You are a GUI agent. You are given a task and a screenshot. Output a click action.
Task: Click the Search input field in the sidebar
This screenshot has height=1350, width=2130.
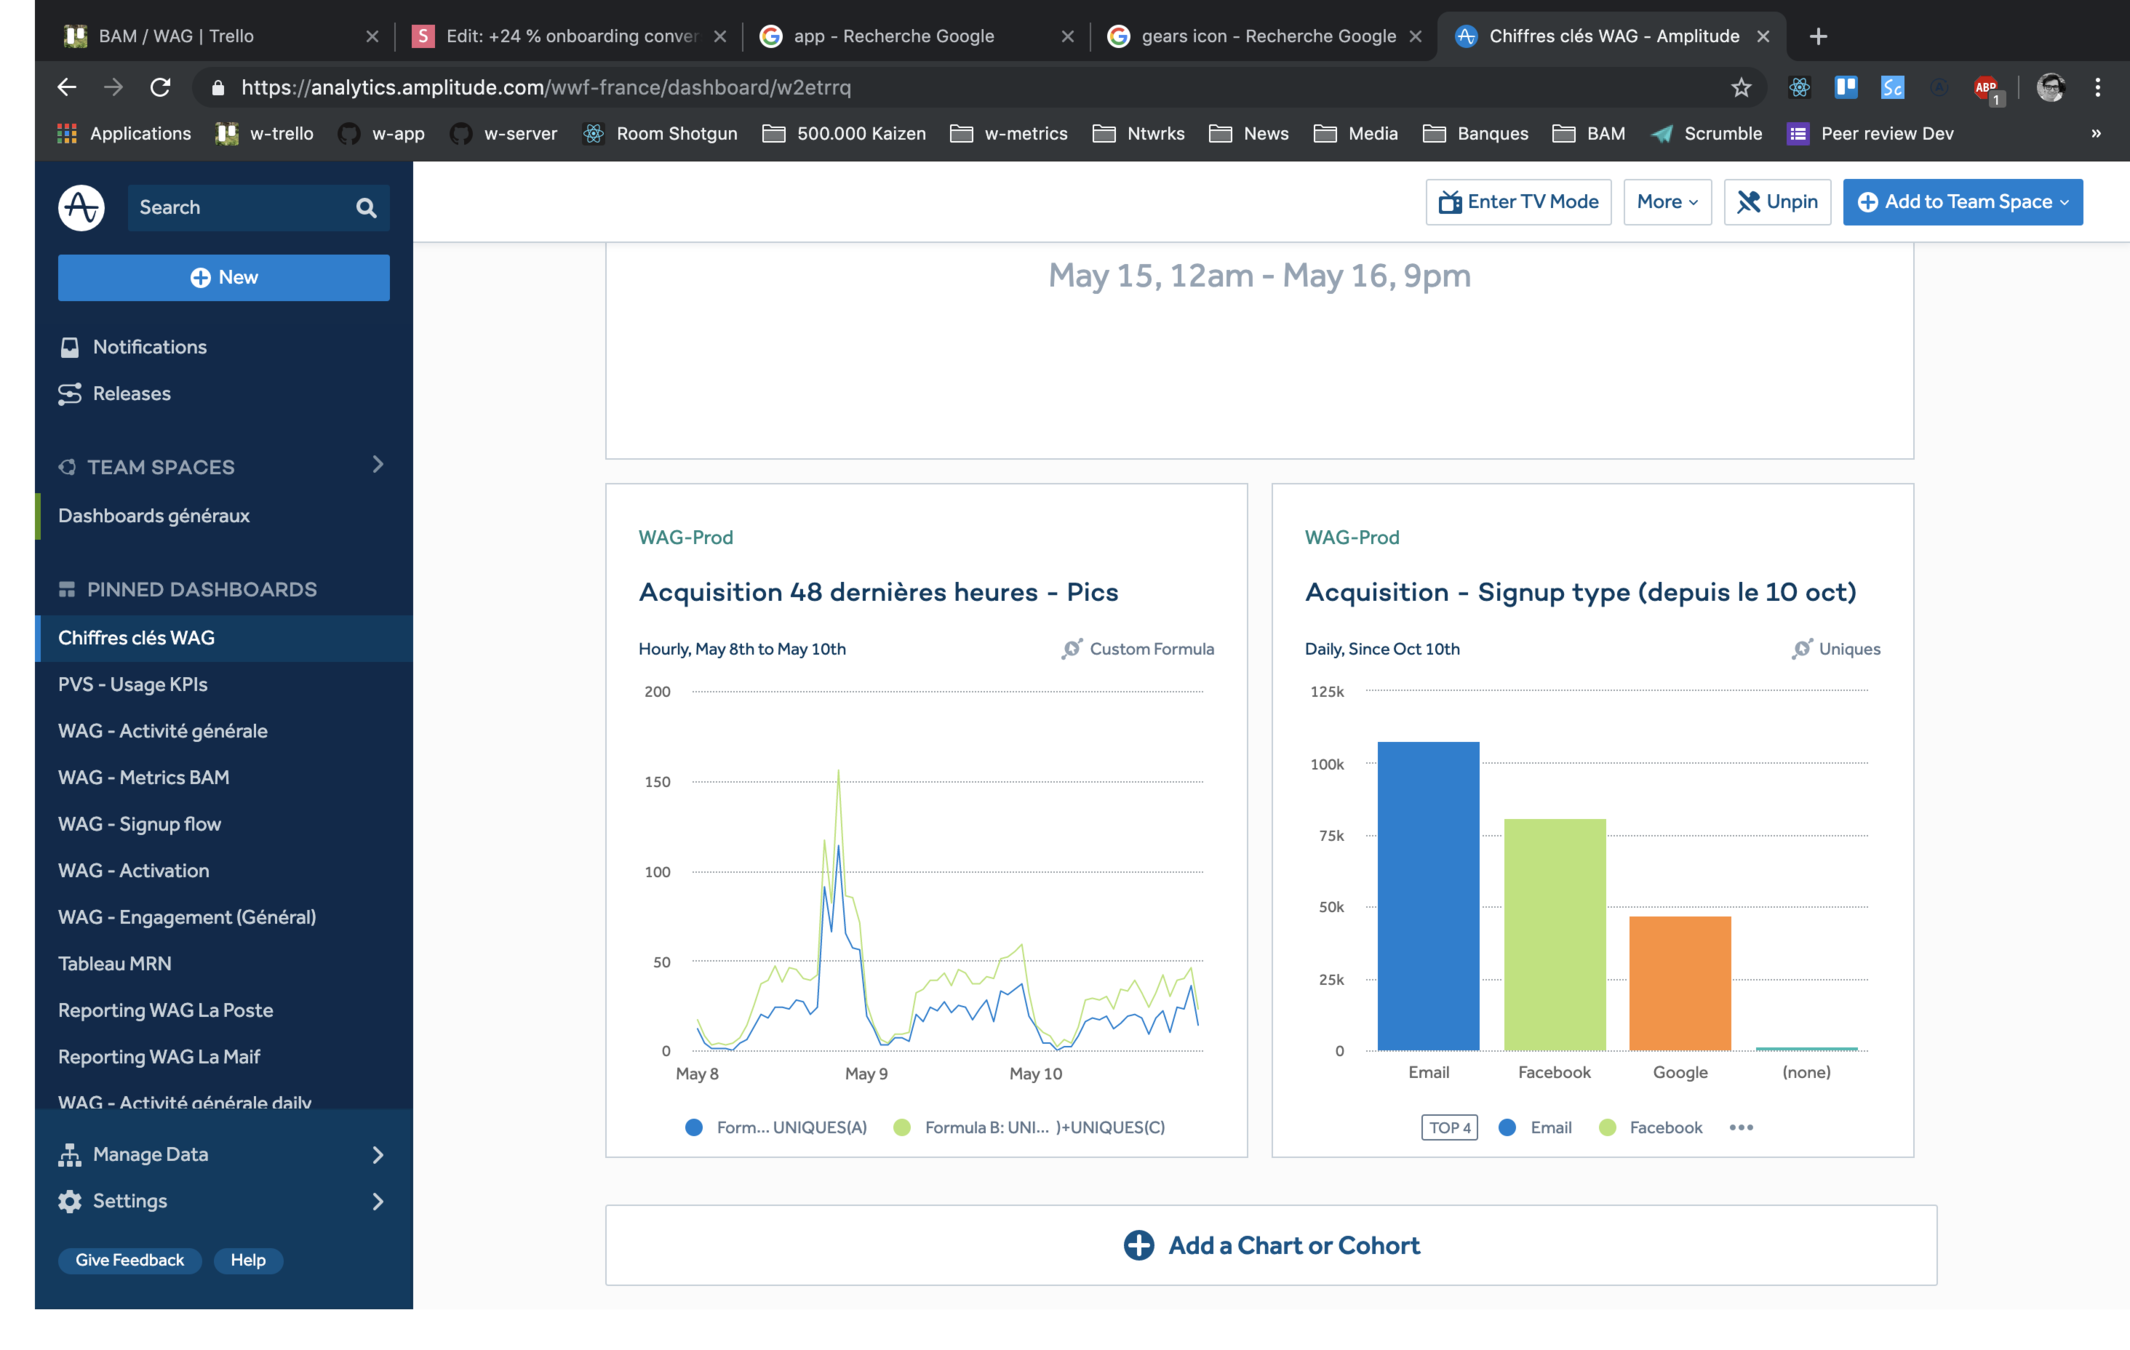[x=238, y=207]
